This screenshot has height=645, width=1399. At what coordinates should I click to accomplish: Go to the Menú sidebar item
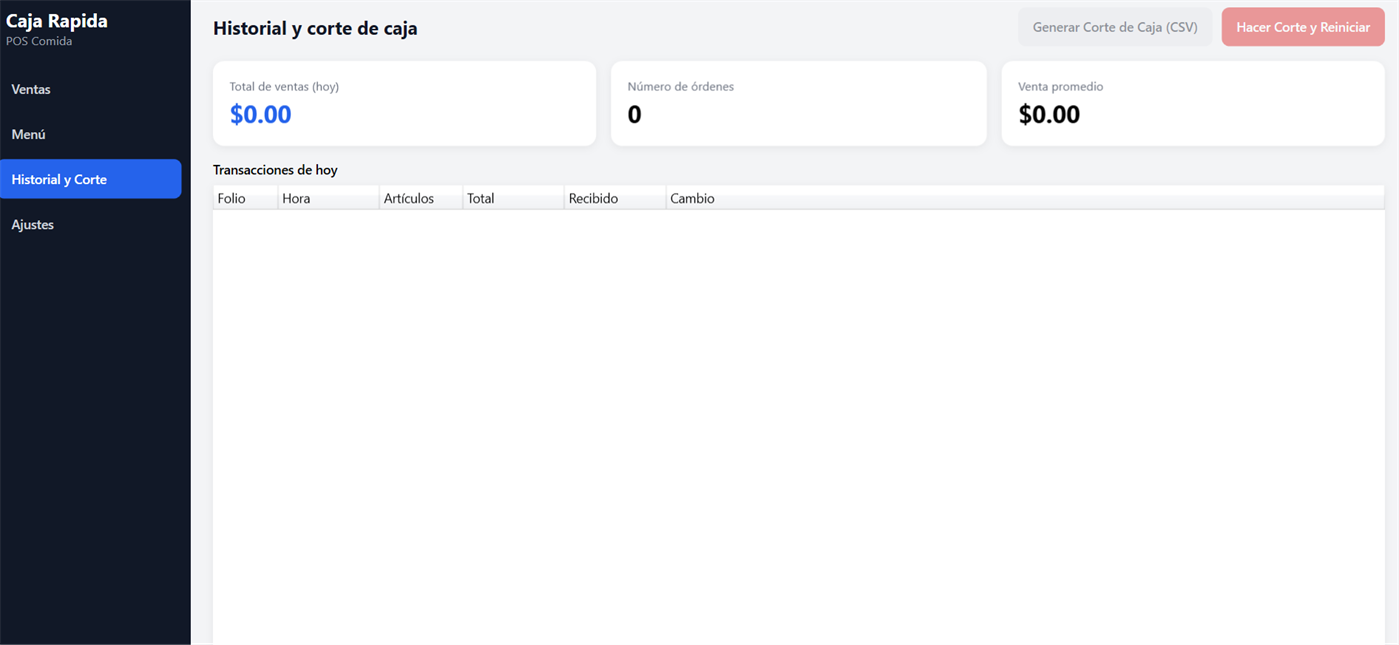pyautogui.click(x=90, y=134)
